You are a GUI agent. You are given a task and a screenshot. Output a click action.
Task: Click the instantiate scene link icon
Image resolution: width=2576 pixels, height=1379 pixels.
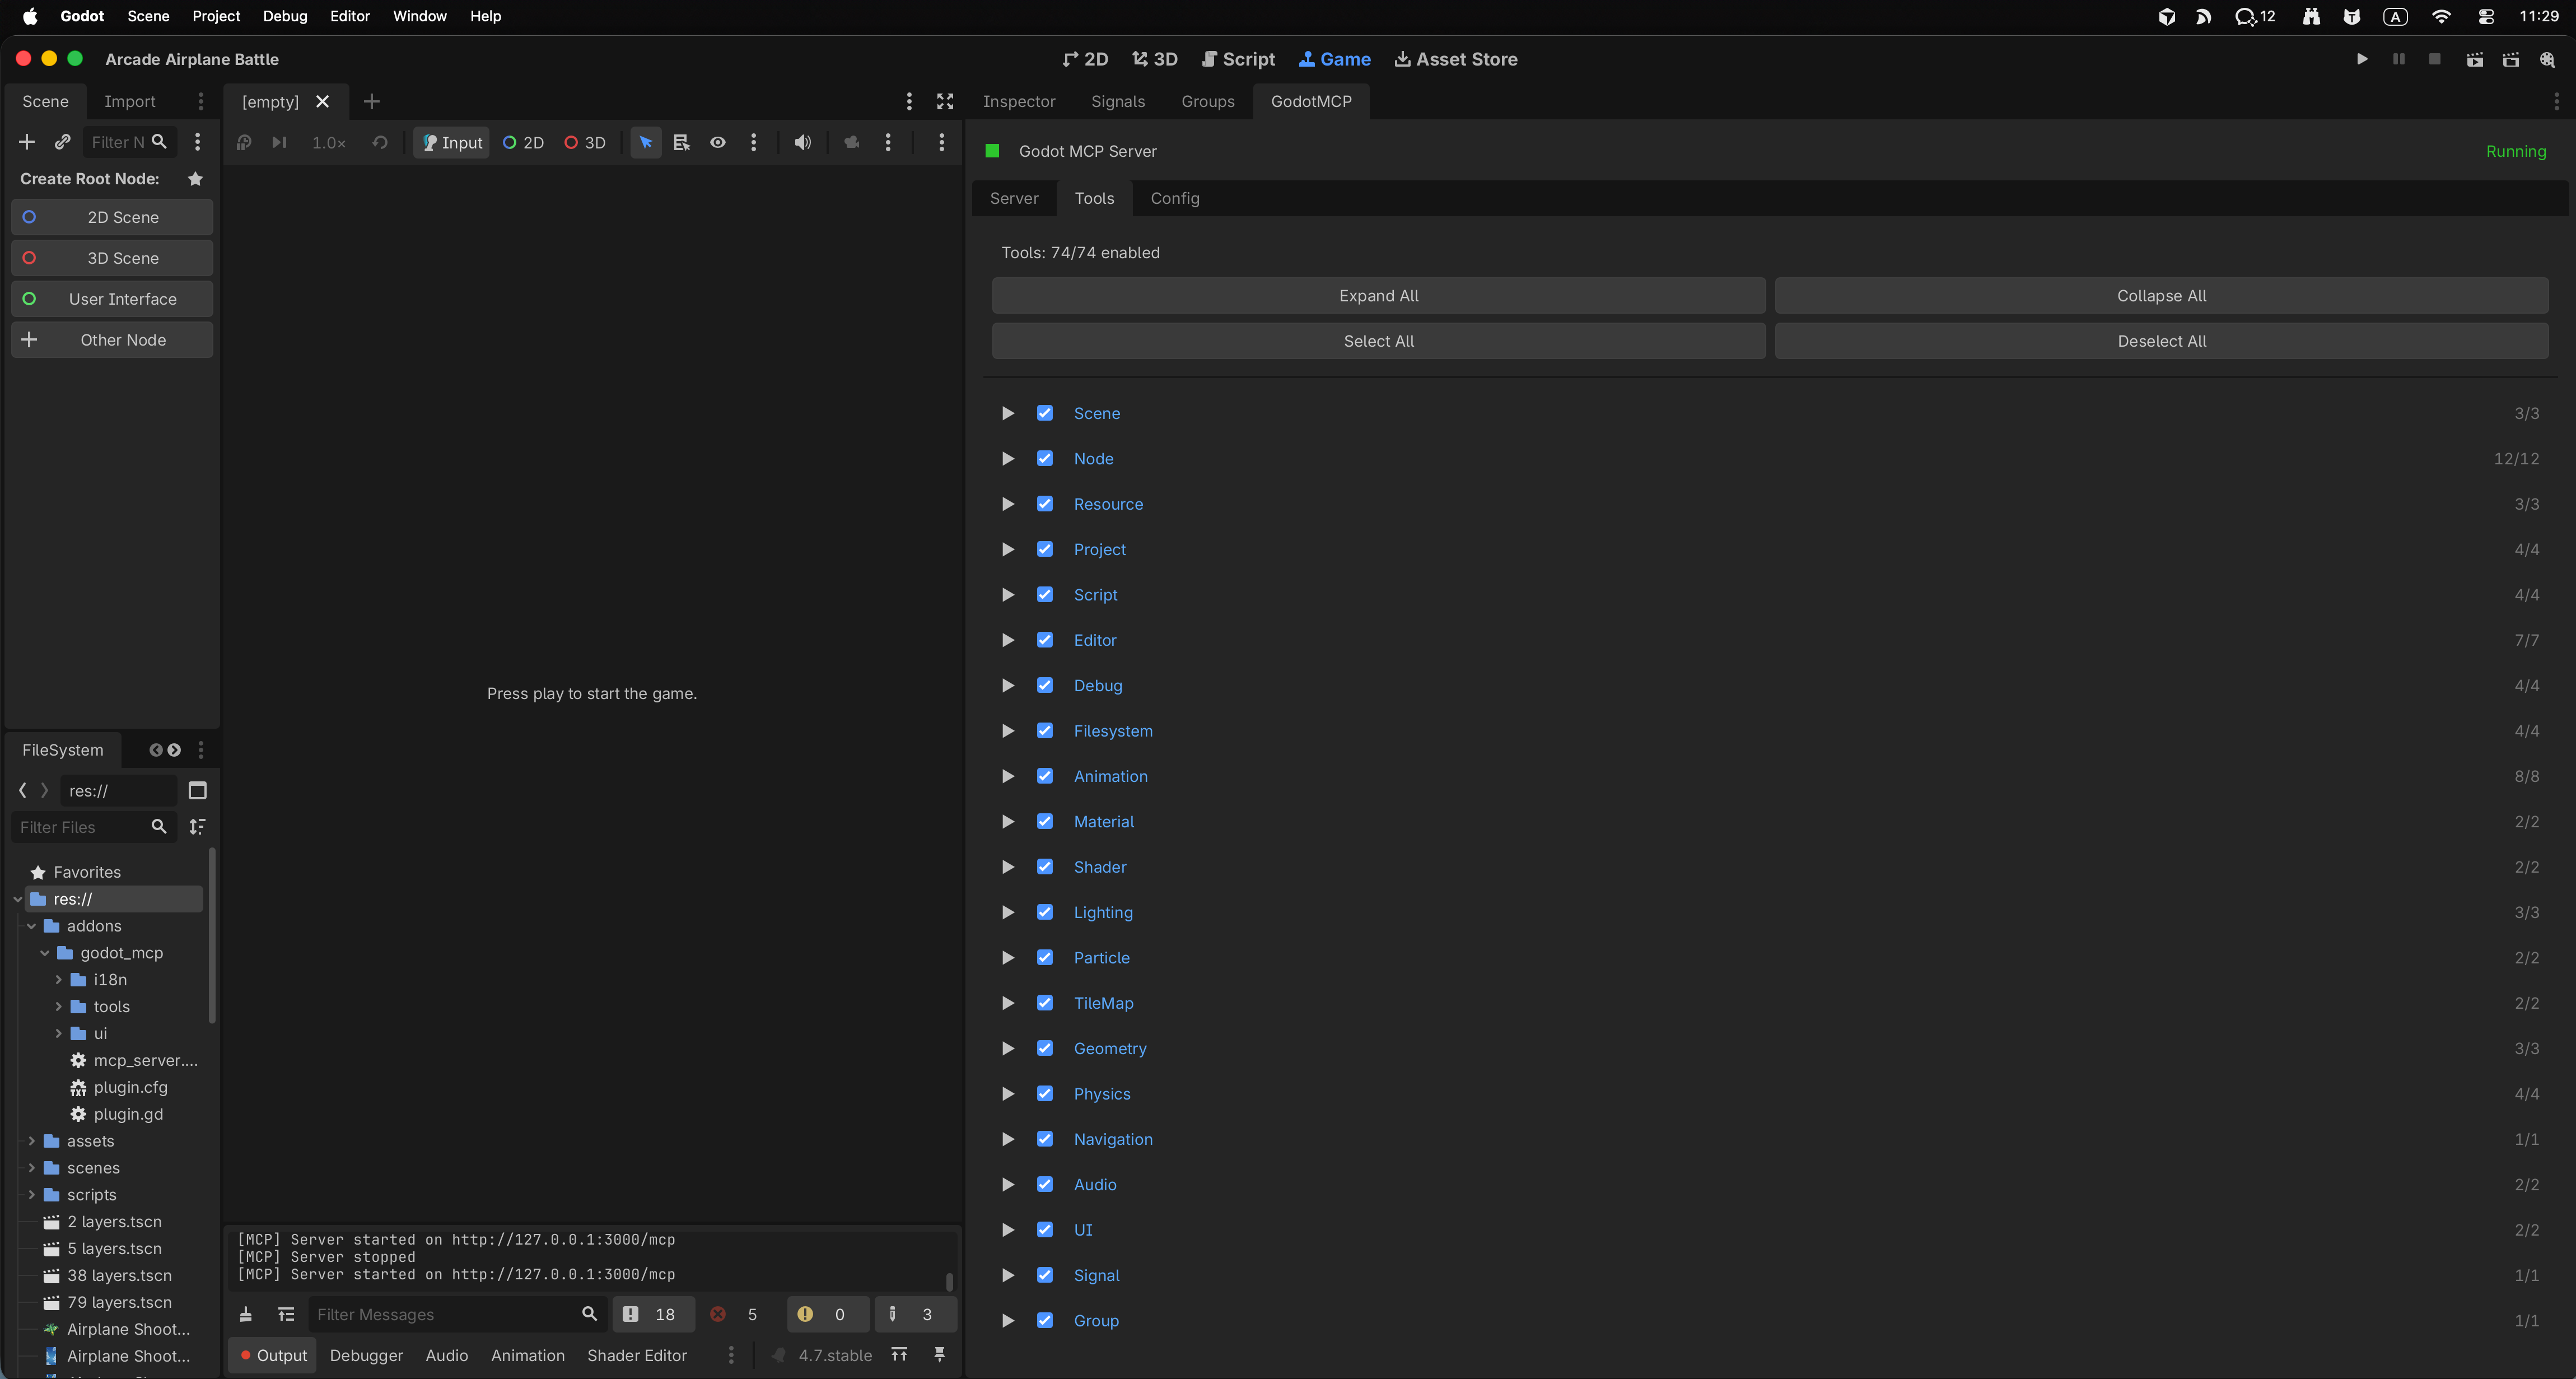coord(62,142)
